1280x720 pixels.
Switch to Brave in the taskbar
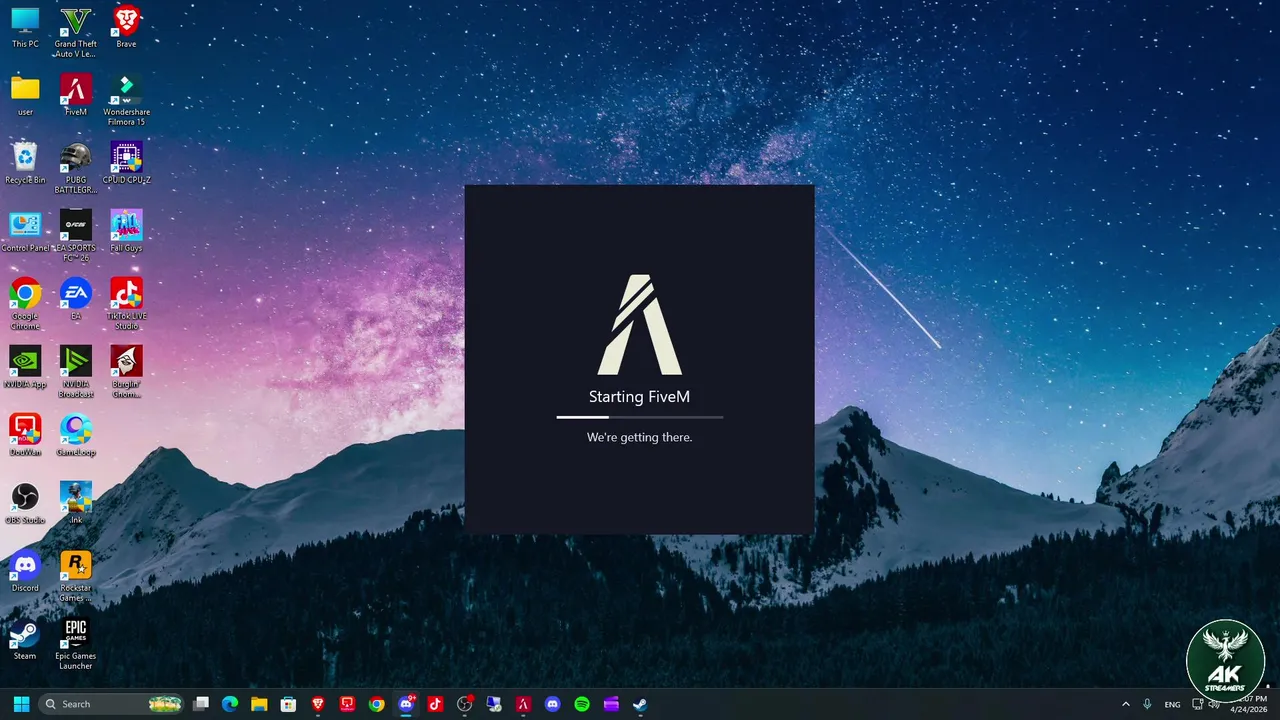[318, 704]
